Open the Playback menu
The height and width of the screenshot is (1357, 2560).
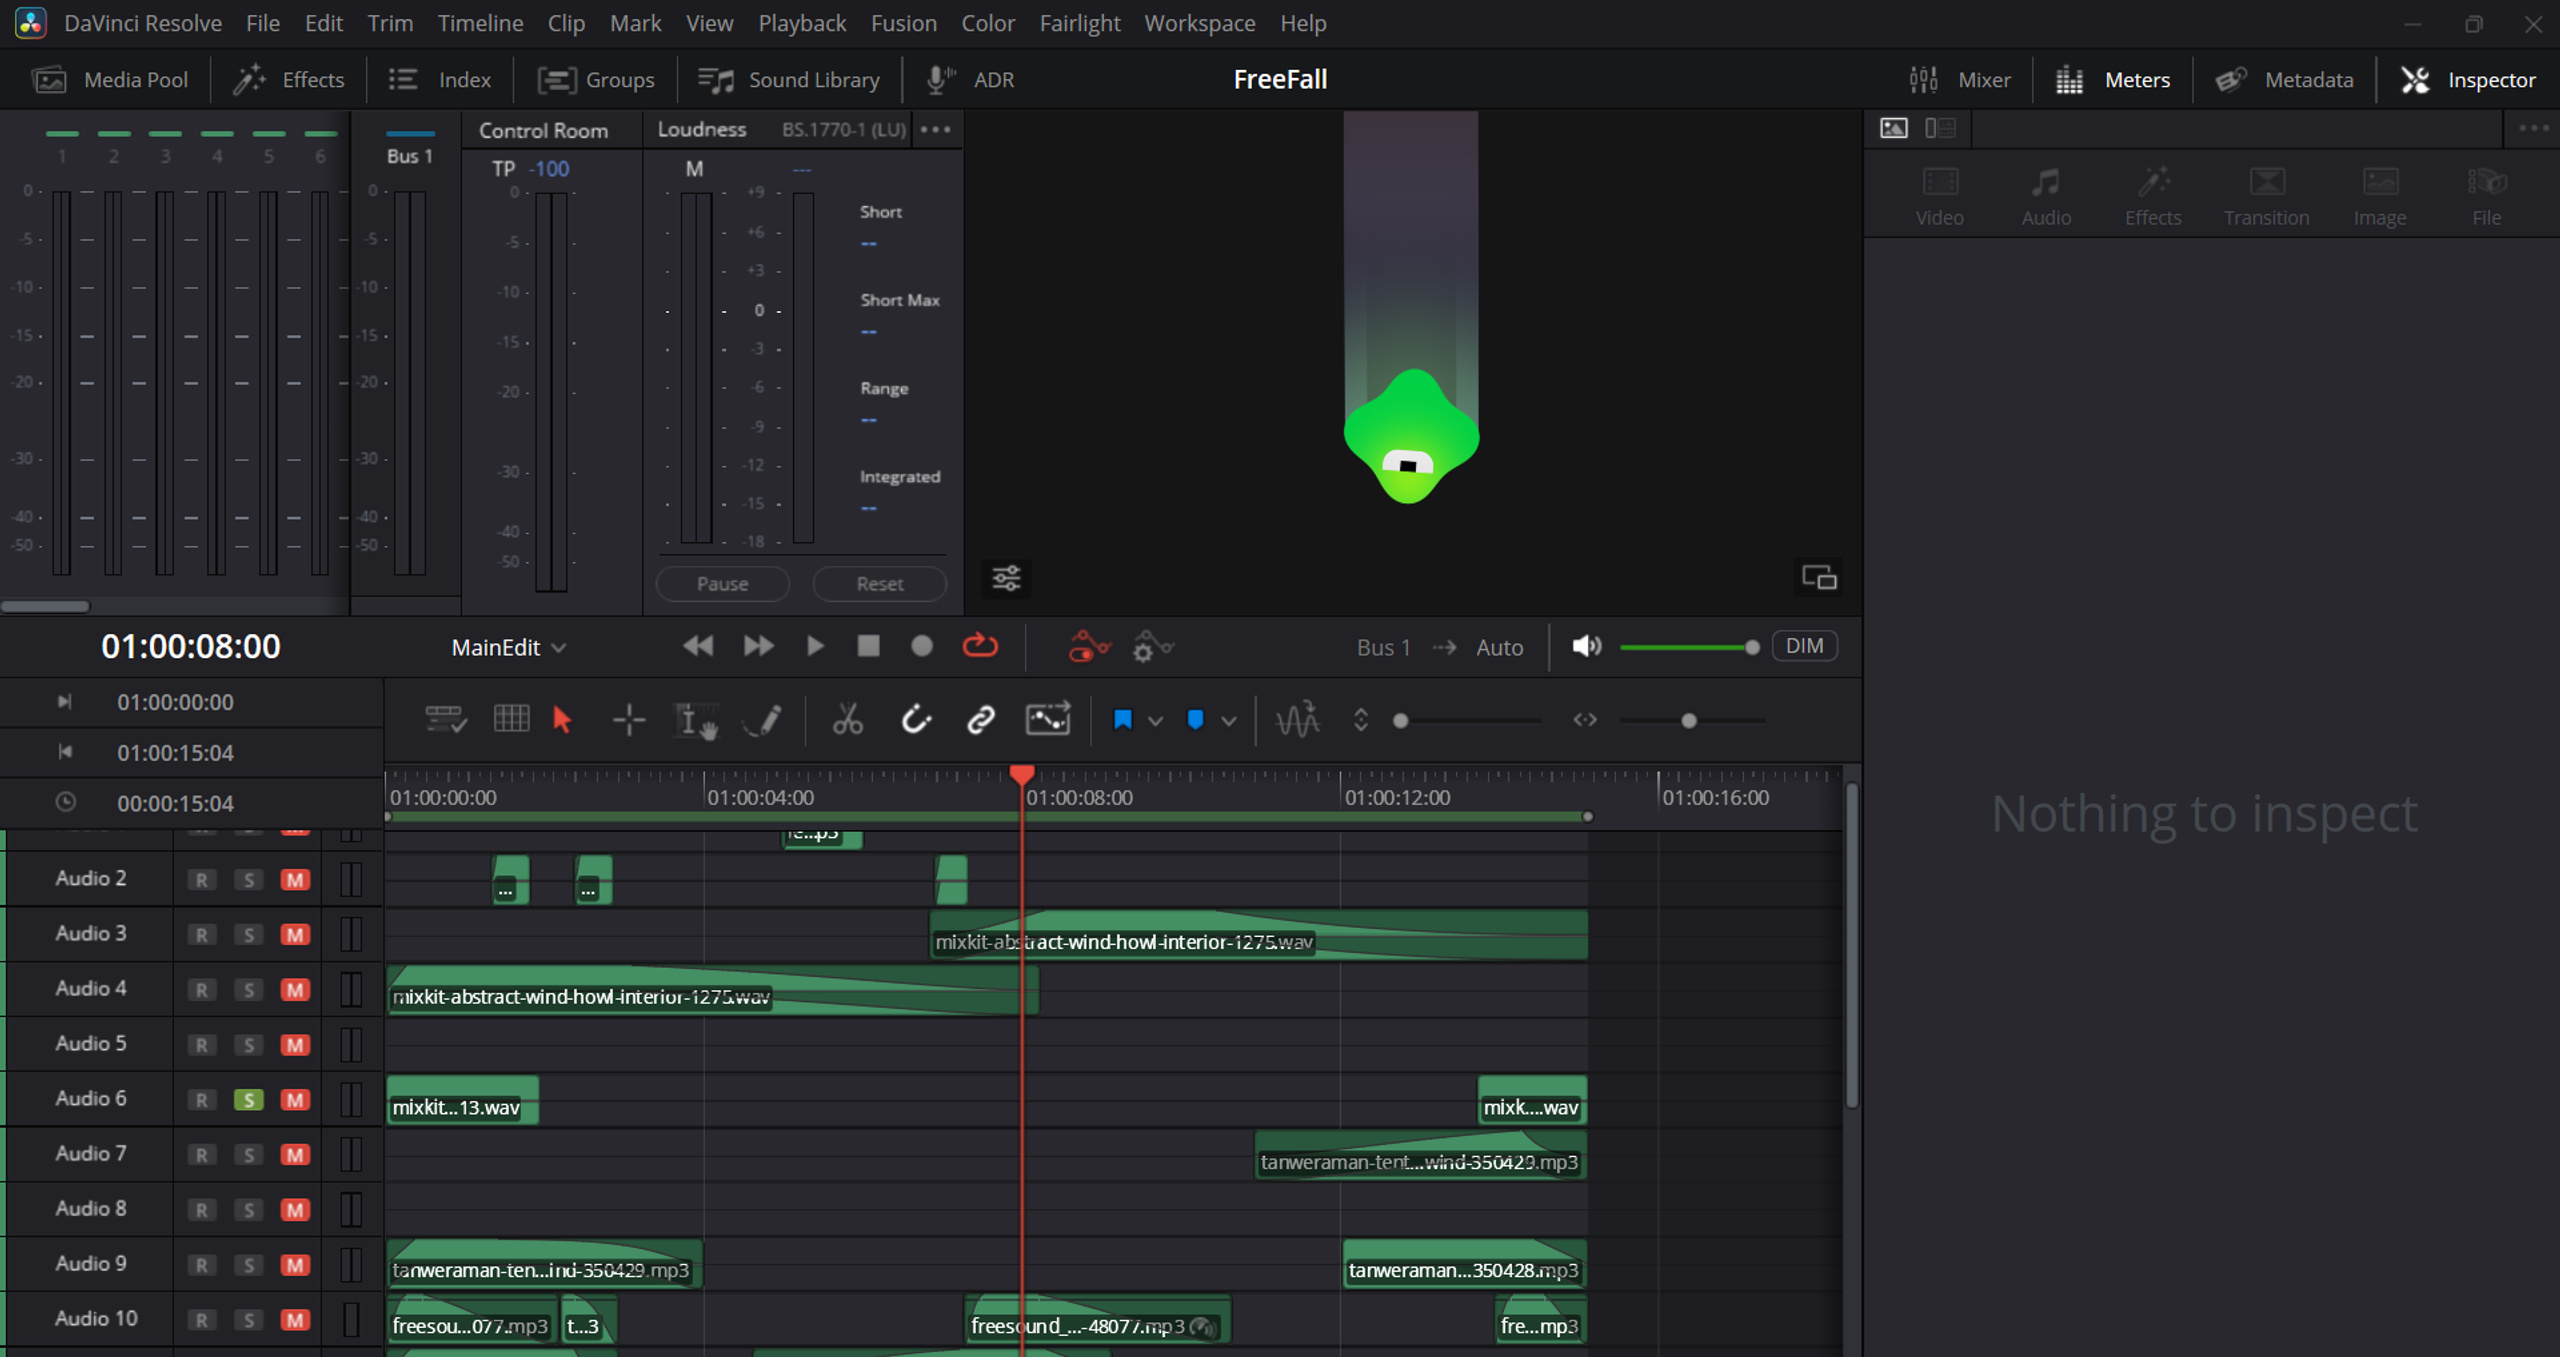(x=802, y=23)
